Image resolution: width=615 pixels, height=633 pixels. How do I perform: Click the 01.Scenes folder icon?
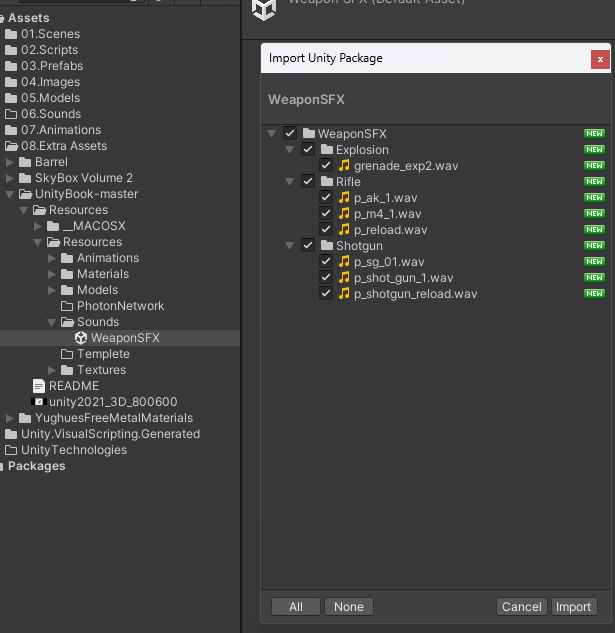pos(11,34)
